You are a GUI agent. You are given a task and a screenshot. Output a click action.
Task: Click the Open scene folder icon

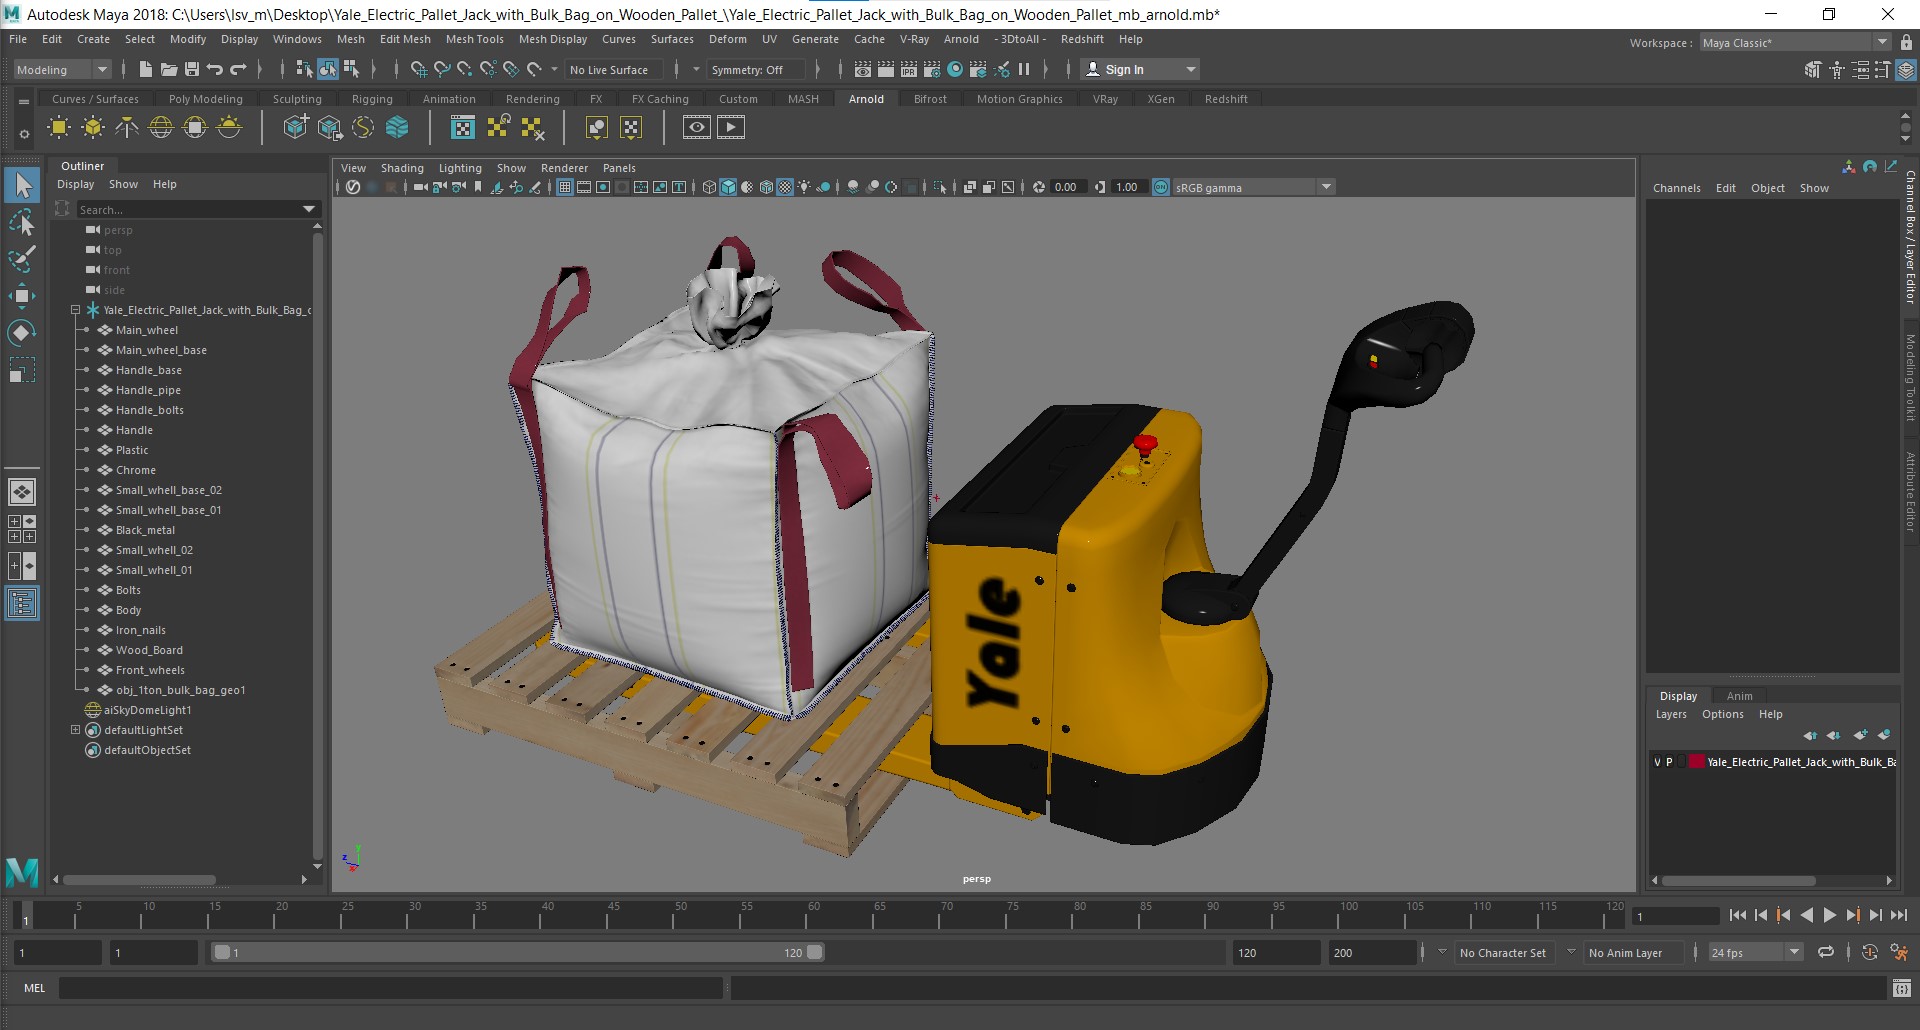click(168, 69)
